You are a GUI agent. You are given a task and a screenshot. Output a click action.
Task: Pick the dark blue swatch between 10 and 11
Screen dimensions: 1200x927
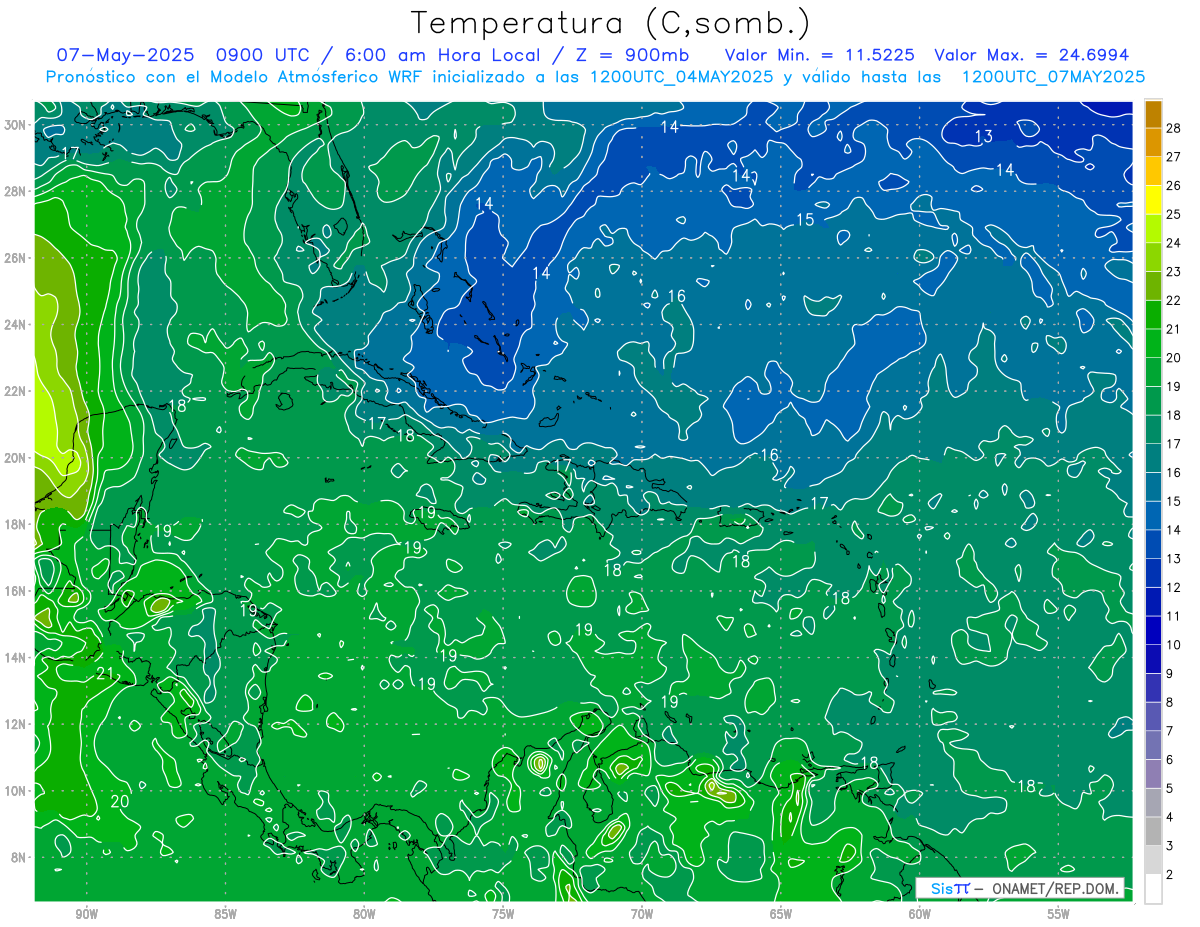coord(1153,630)
